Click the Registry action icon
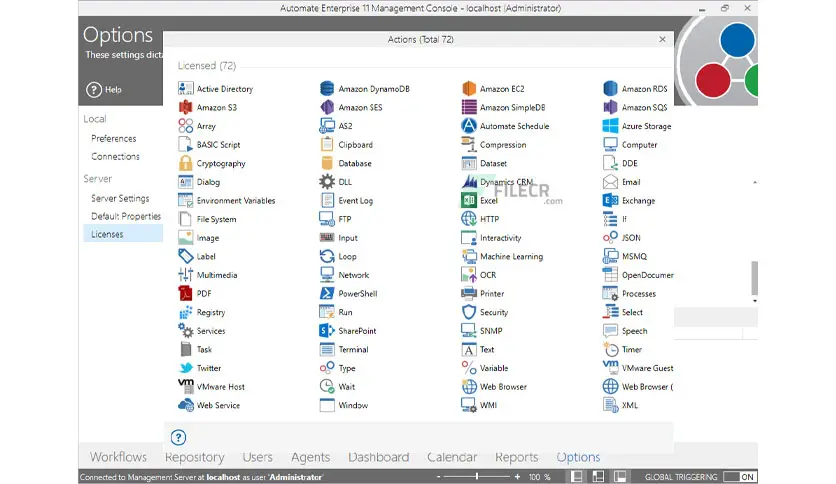The height and width of the screenshot is (484, 836). (x=186, y=312)
